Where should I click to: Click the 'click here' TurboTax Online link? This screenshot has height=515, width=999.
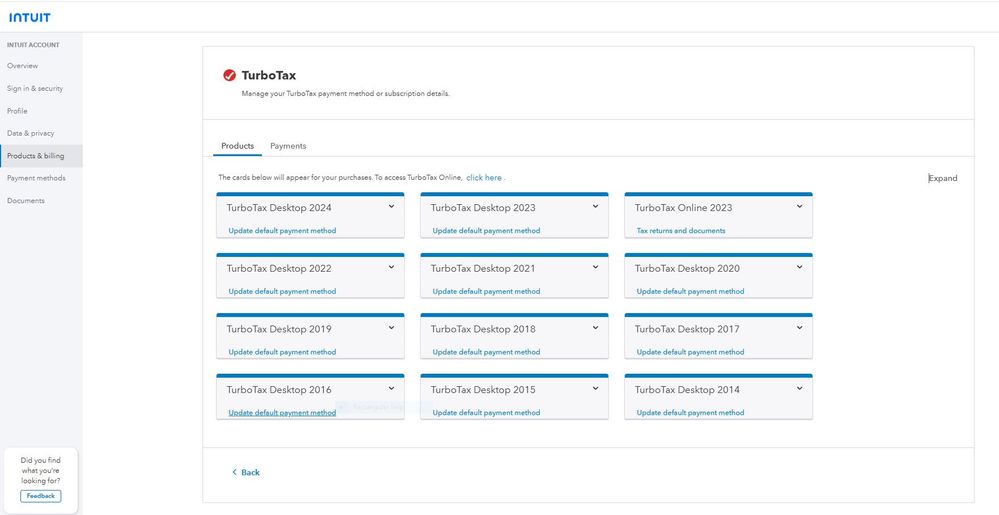click(484, 178)
